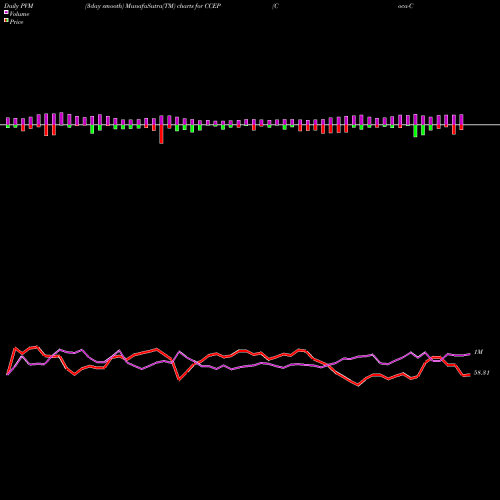Click the '1M' volume line end label
The height and width of the screenshot is (500, 500).
click(478, 352)
